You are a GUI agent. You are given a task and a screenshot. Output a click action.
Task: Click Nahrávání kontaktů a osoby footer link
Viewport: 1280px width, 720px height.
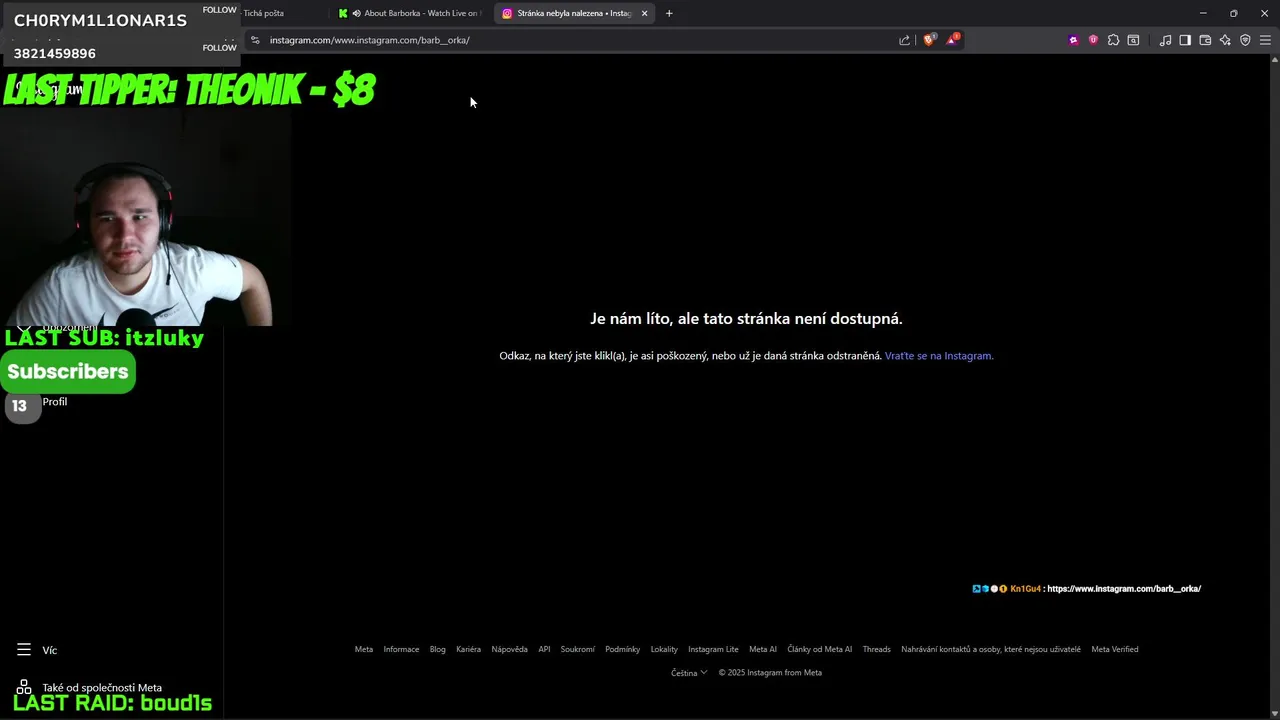pos(991,649)
